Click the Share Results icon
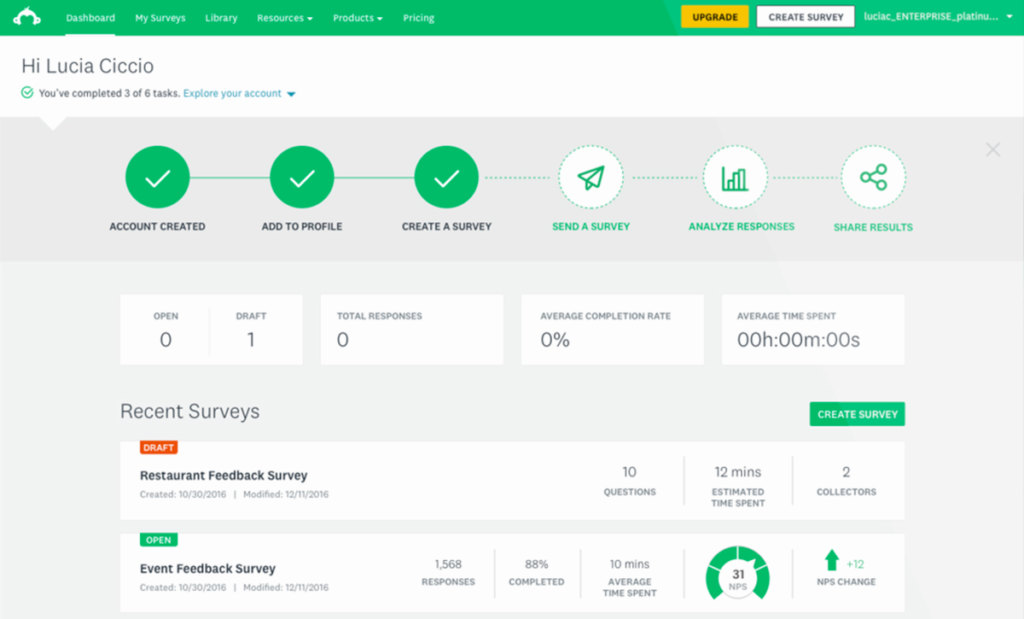Image resolution: width=1024 pixels, height=619 pixels. [873, 178]
